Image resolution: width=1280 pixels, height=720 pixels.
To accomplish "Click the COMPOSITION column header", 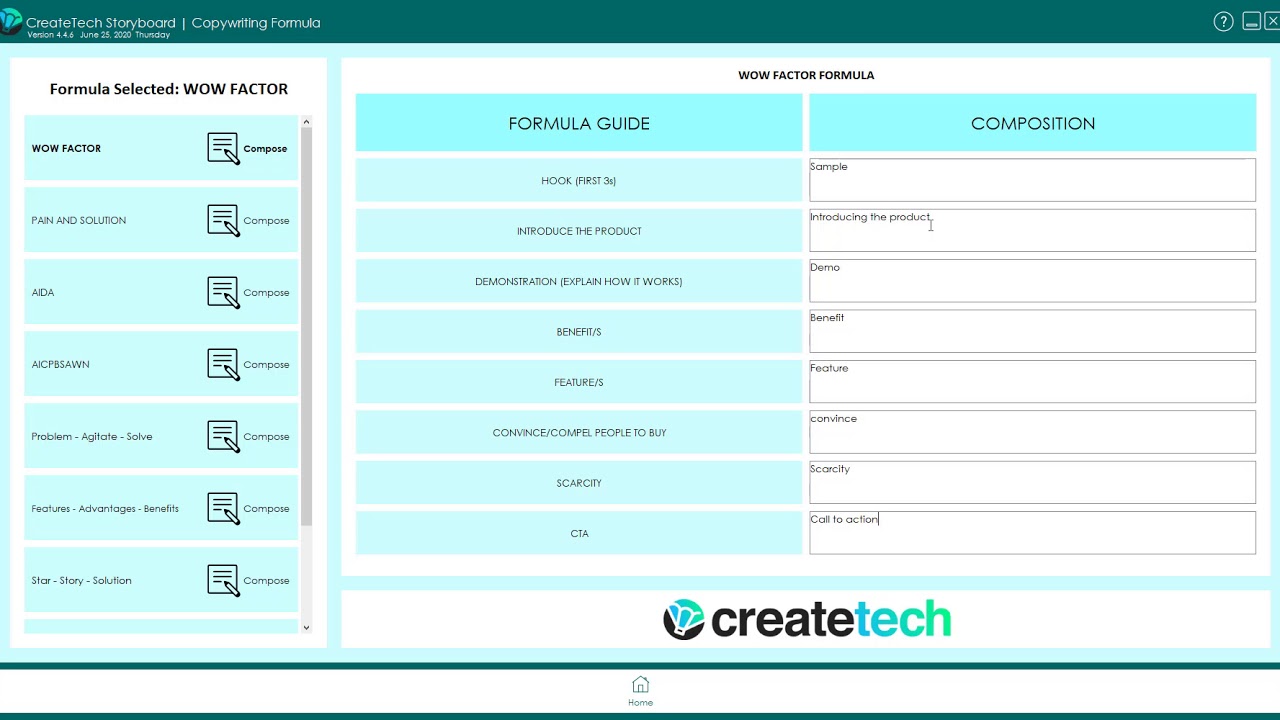I will 1032,123.
